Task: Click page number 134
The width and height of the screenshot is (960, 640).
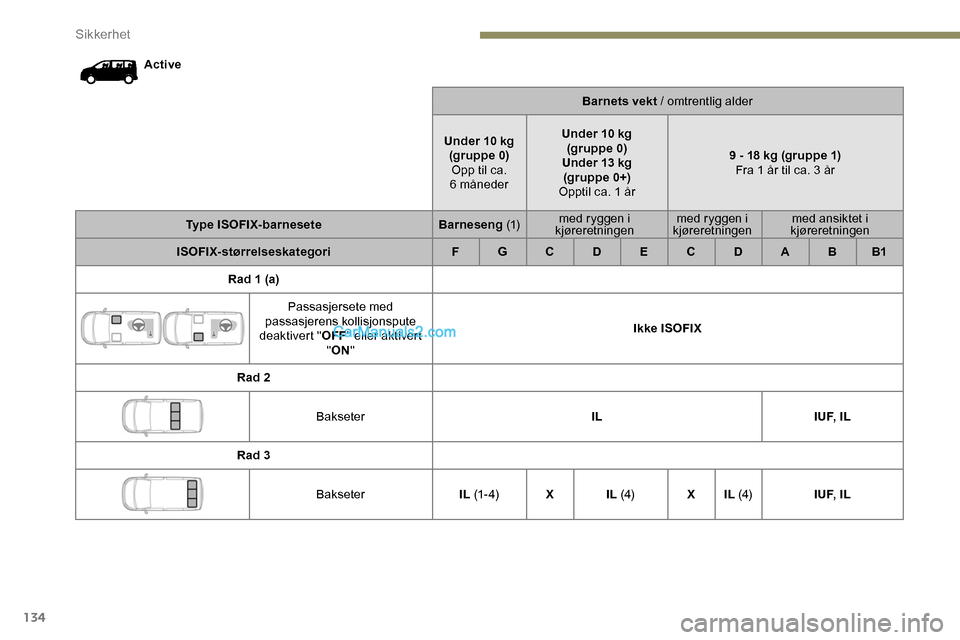Action: point(35,617)
